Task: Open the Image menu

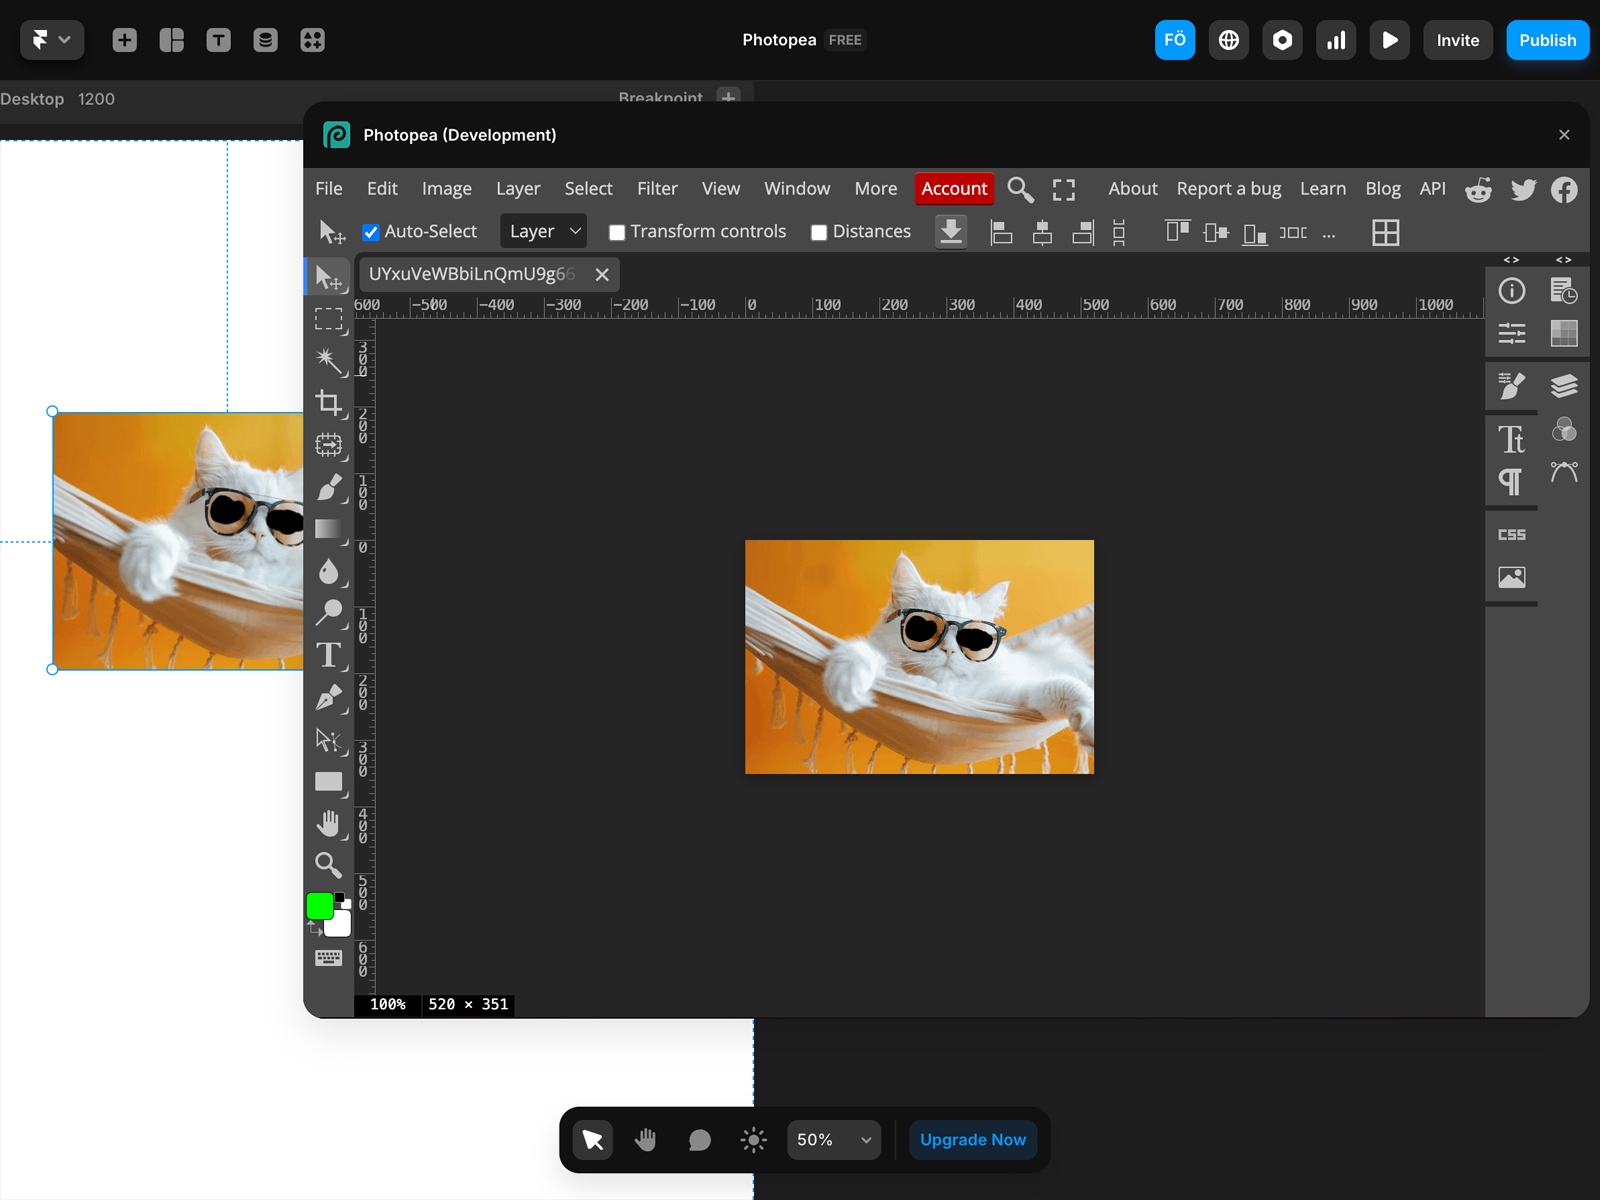Action: click(x=447, y=189)
